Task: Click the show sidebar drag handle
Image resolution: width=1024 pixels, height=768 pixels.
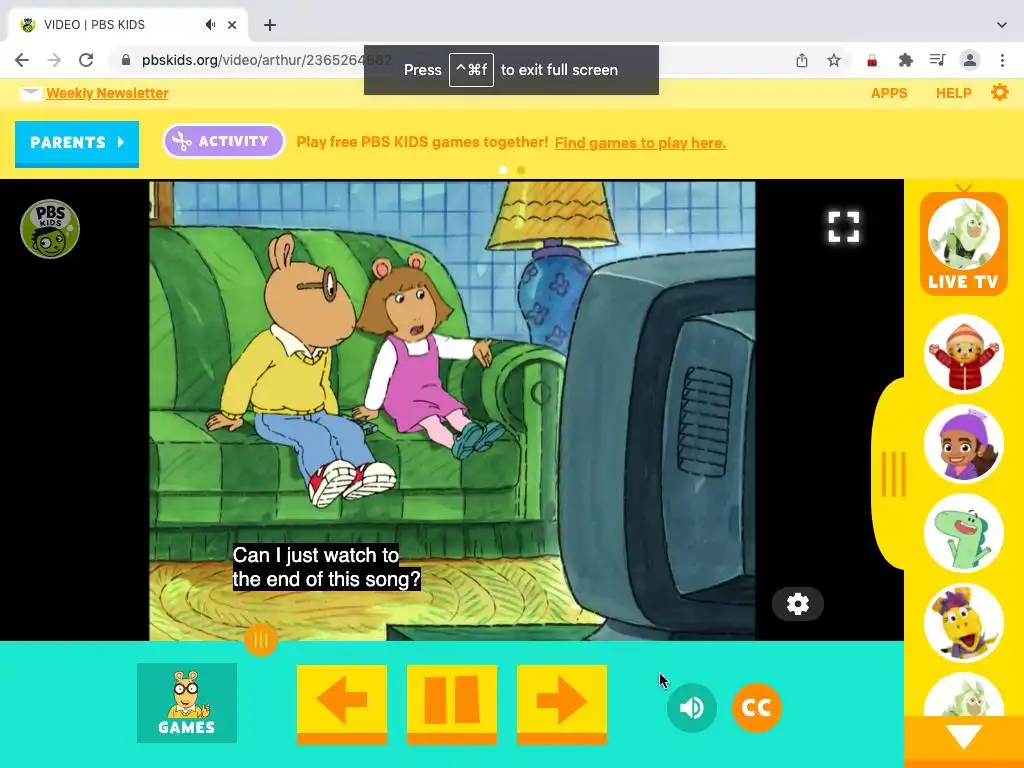Action: (x=893, y=474)
